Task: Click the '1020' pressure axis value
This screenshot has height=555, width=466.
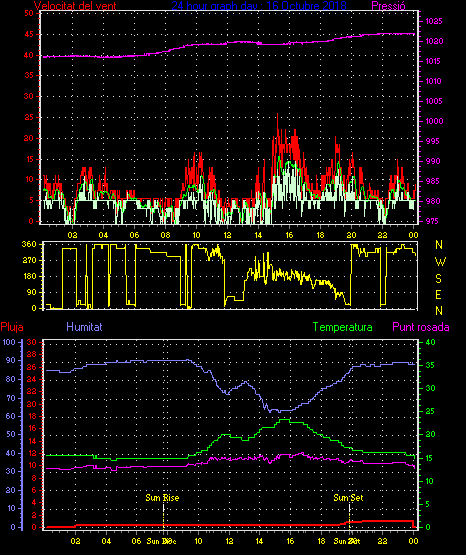Action: pos(433,41)
